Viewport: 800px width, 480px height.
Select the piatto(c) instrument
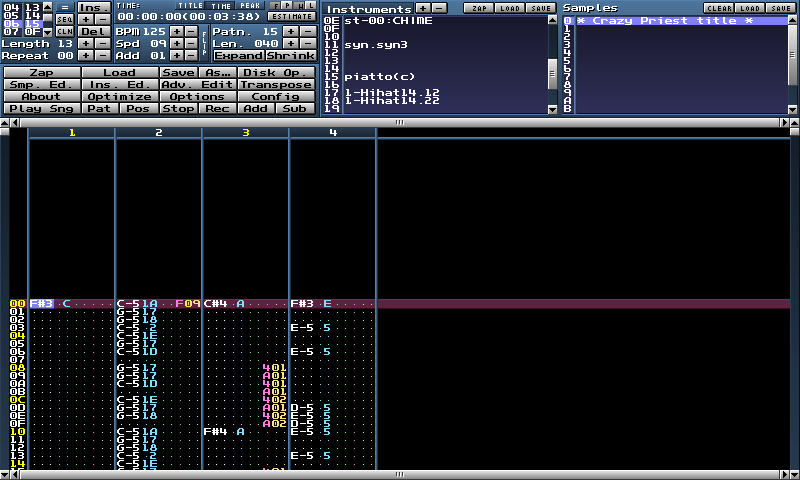point(379,77)
